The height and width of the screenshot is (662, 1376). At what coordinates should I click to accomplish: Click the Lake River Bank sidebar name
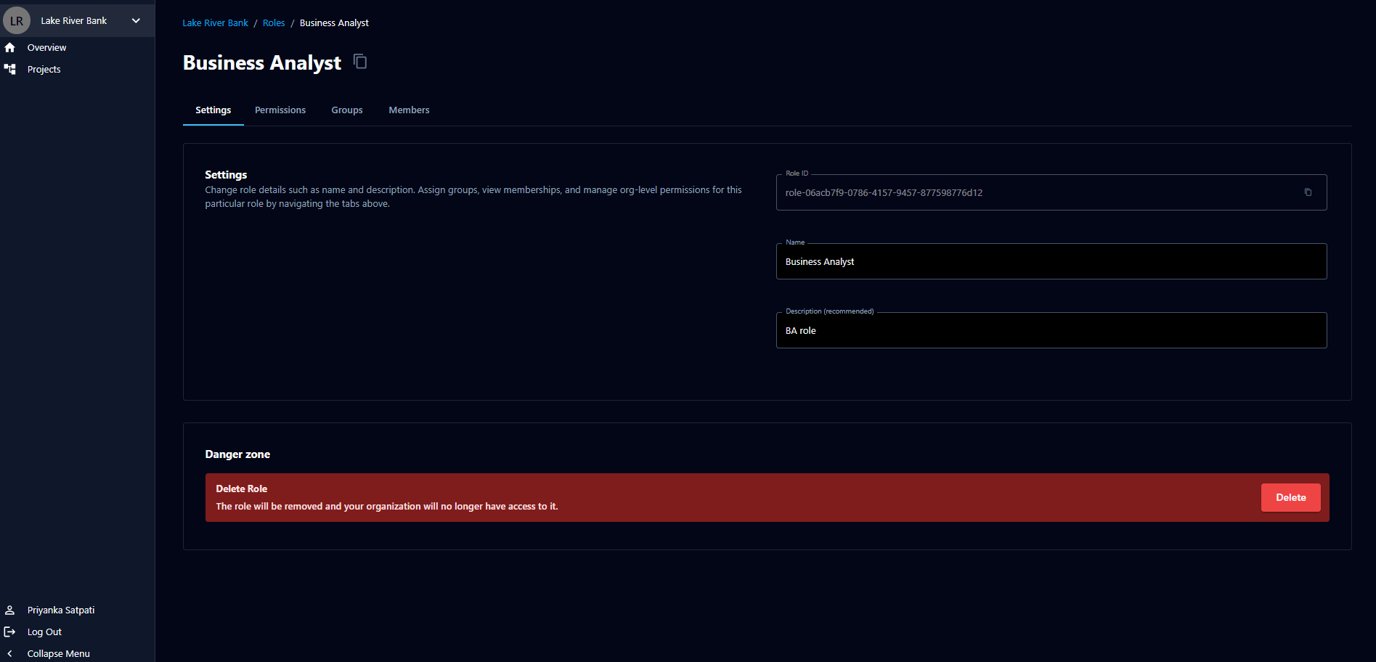click(x=74, y=20)
